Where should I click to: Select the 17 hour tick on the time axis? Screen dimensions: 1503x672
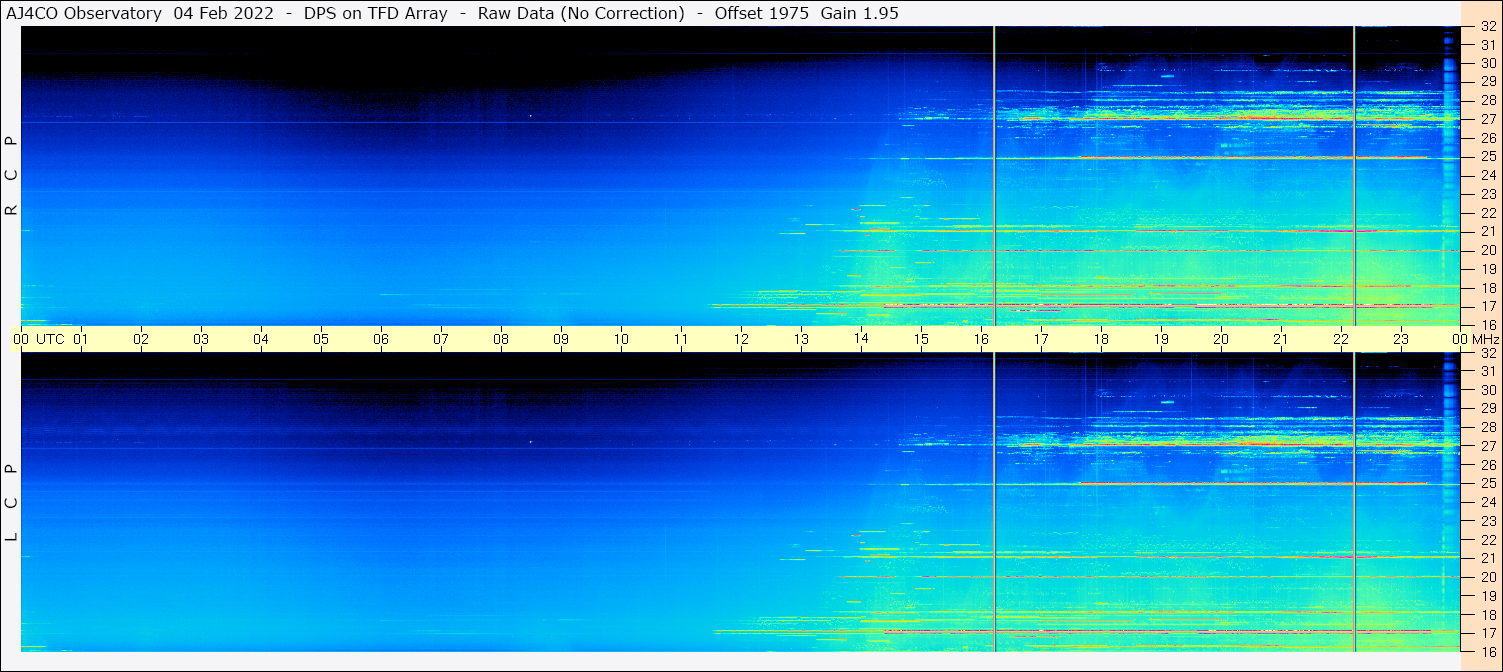pyautogui.click(x=1041, y=339)
